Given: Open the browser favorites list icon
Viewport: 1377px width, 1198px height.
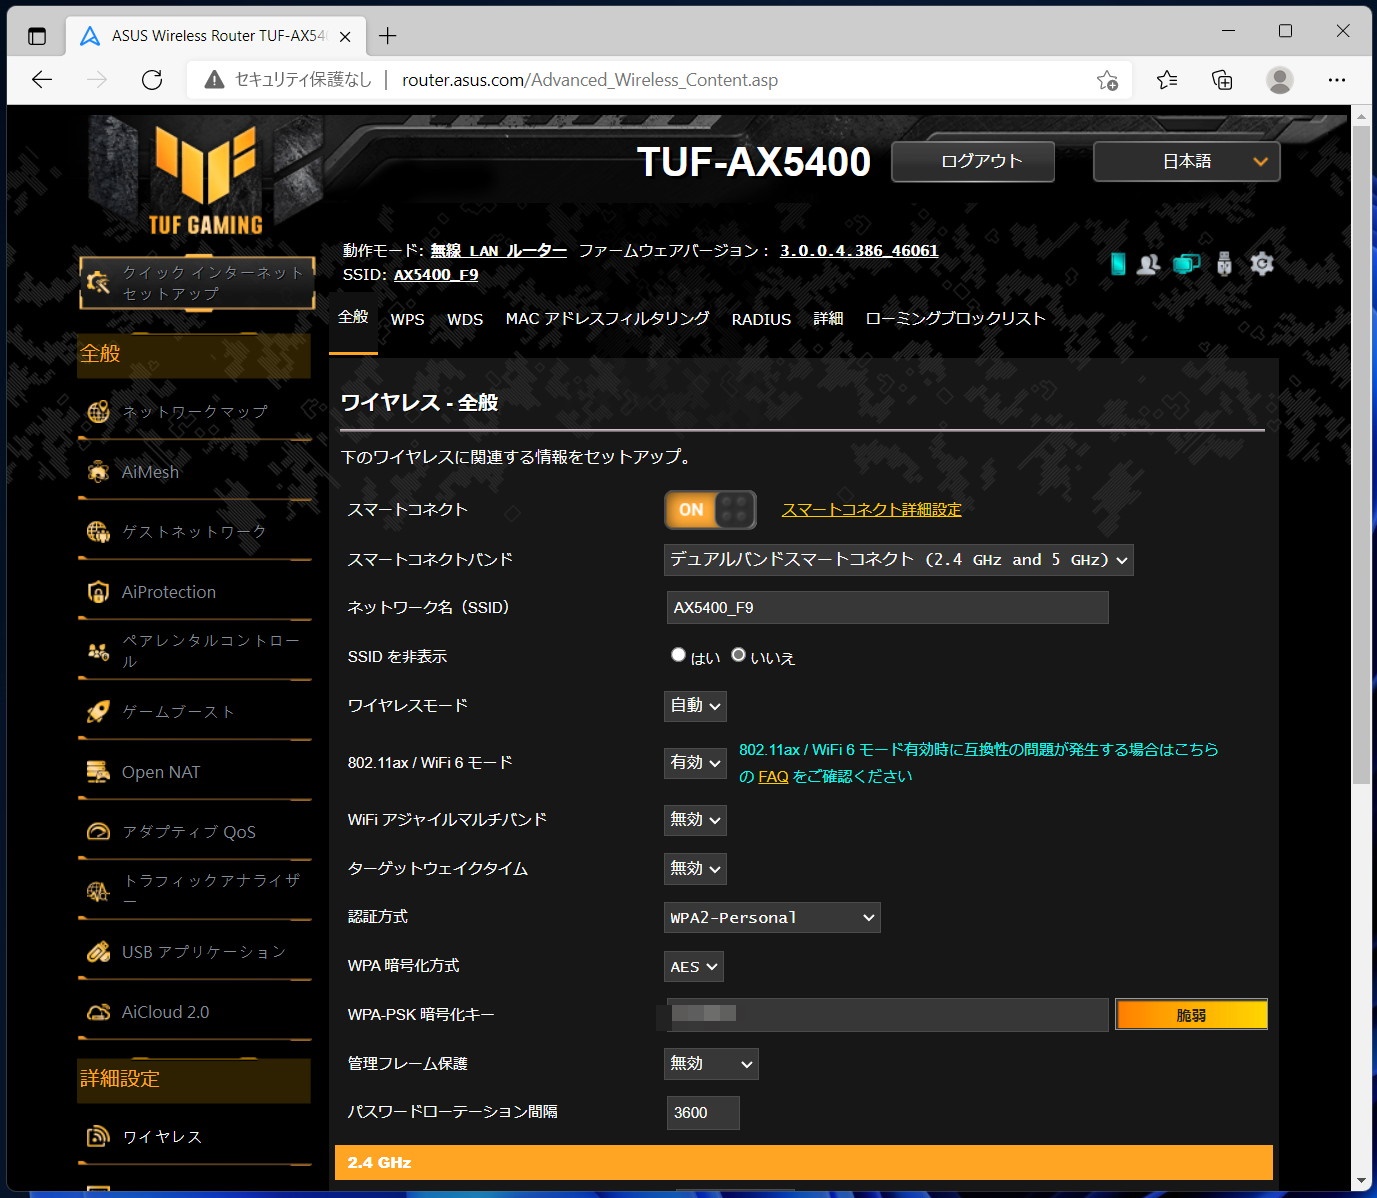Looking at the screenshot, I should coord(1167,80).
